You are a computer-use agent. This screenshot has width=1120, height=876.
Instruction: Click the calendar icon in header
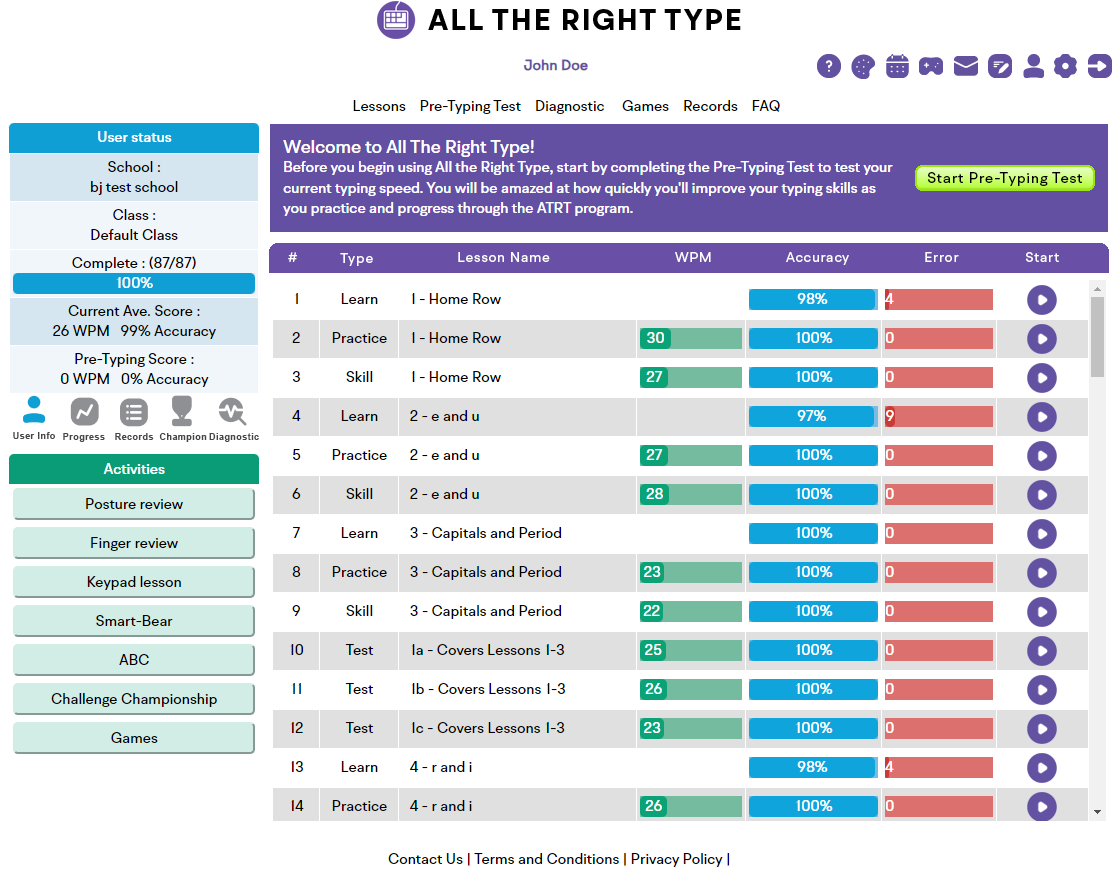click(897, 66)
